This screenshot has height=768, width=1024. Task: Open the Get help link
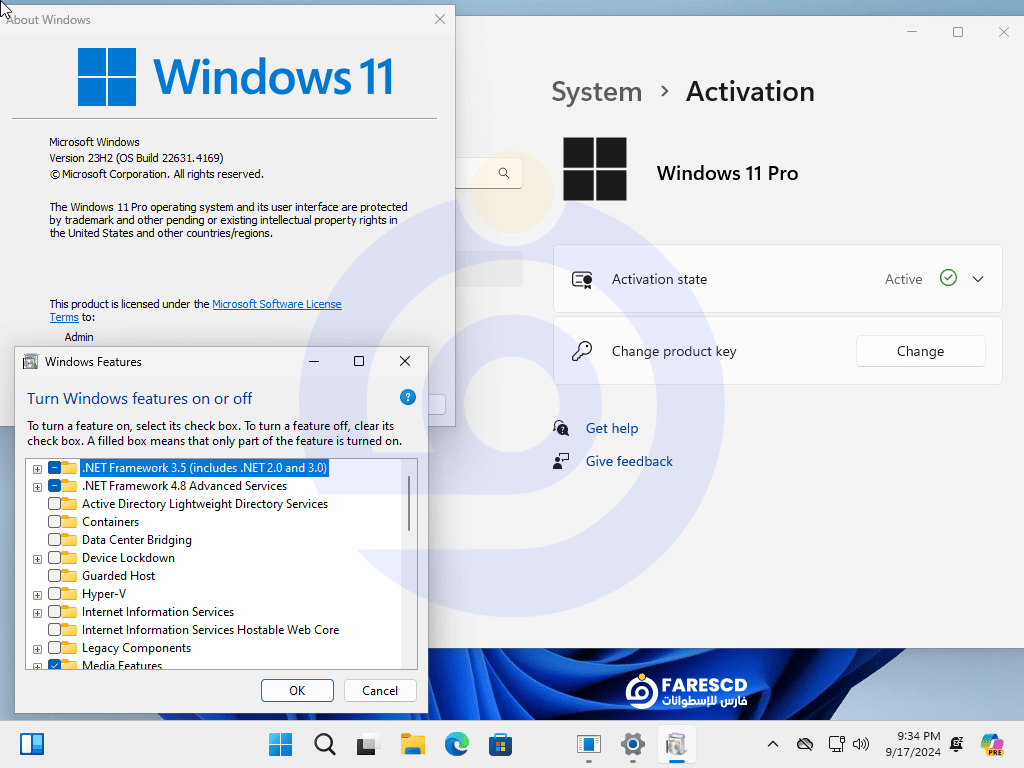[612, 428]
